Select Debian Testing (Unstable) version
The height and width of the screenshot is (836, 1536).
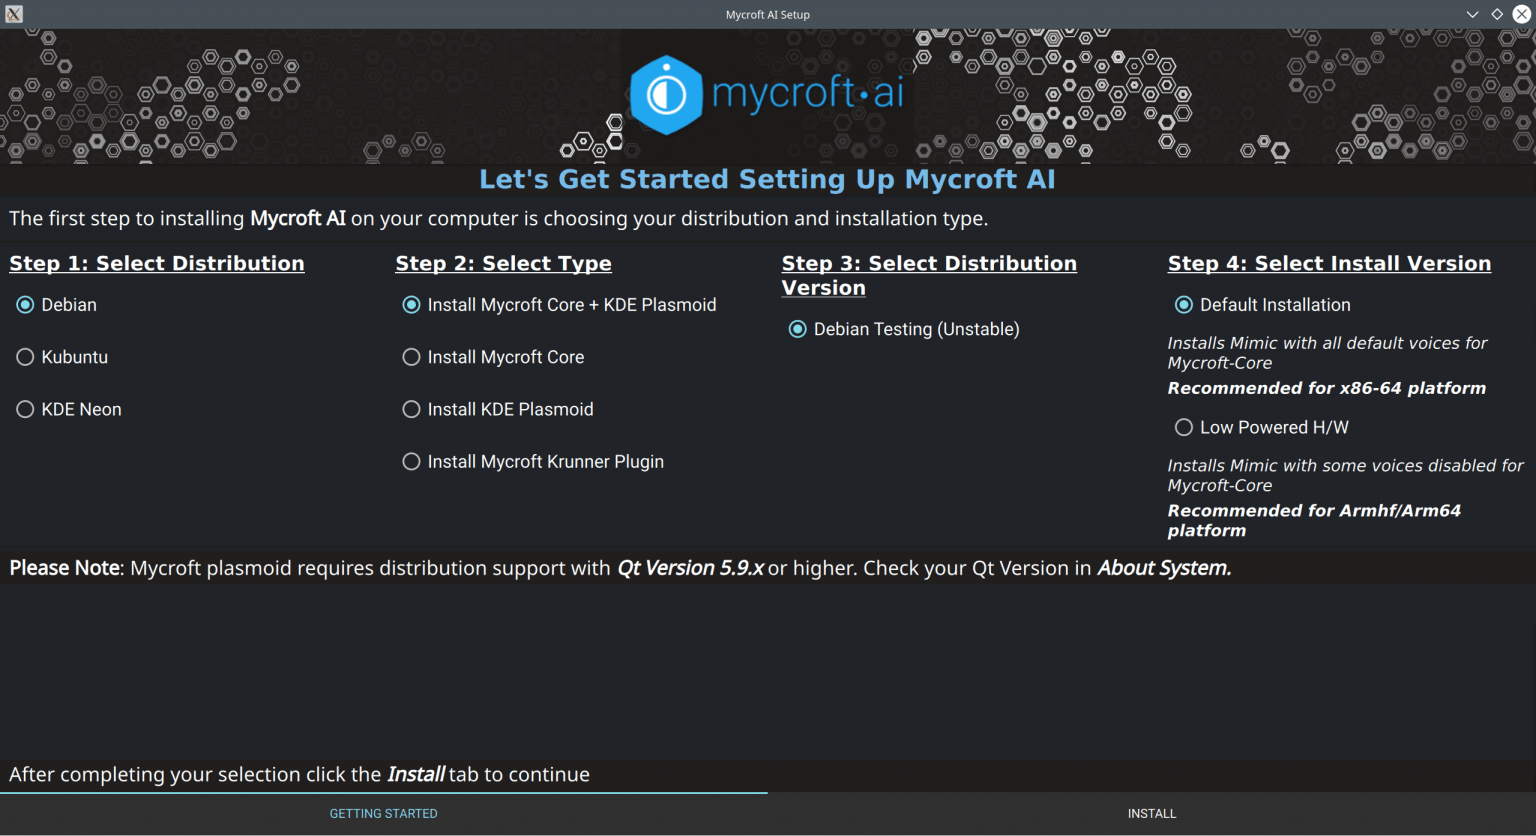coord(797,328)
